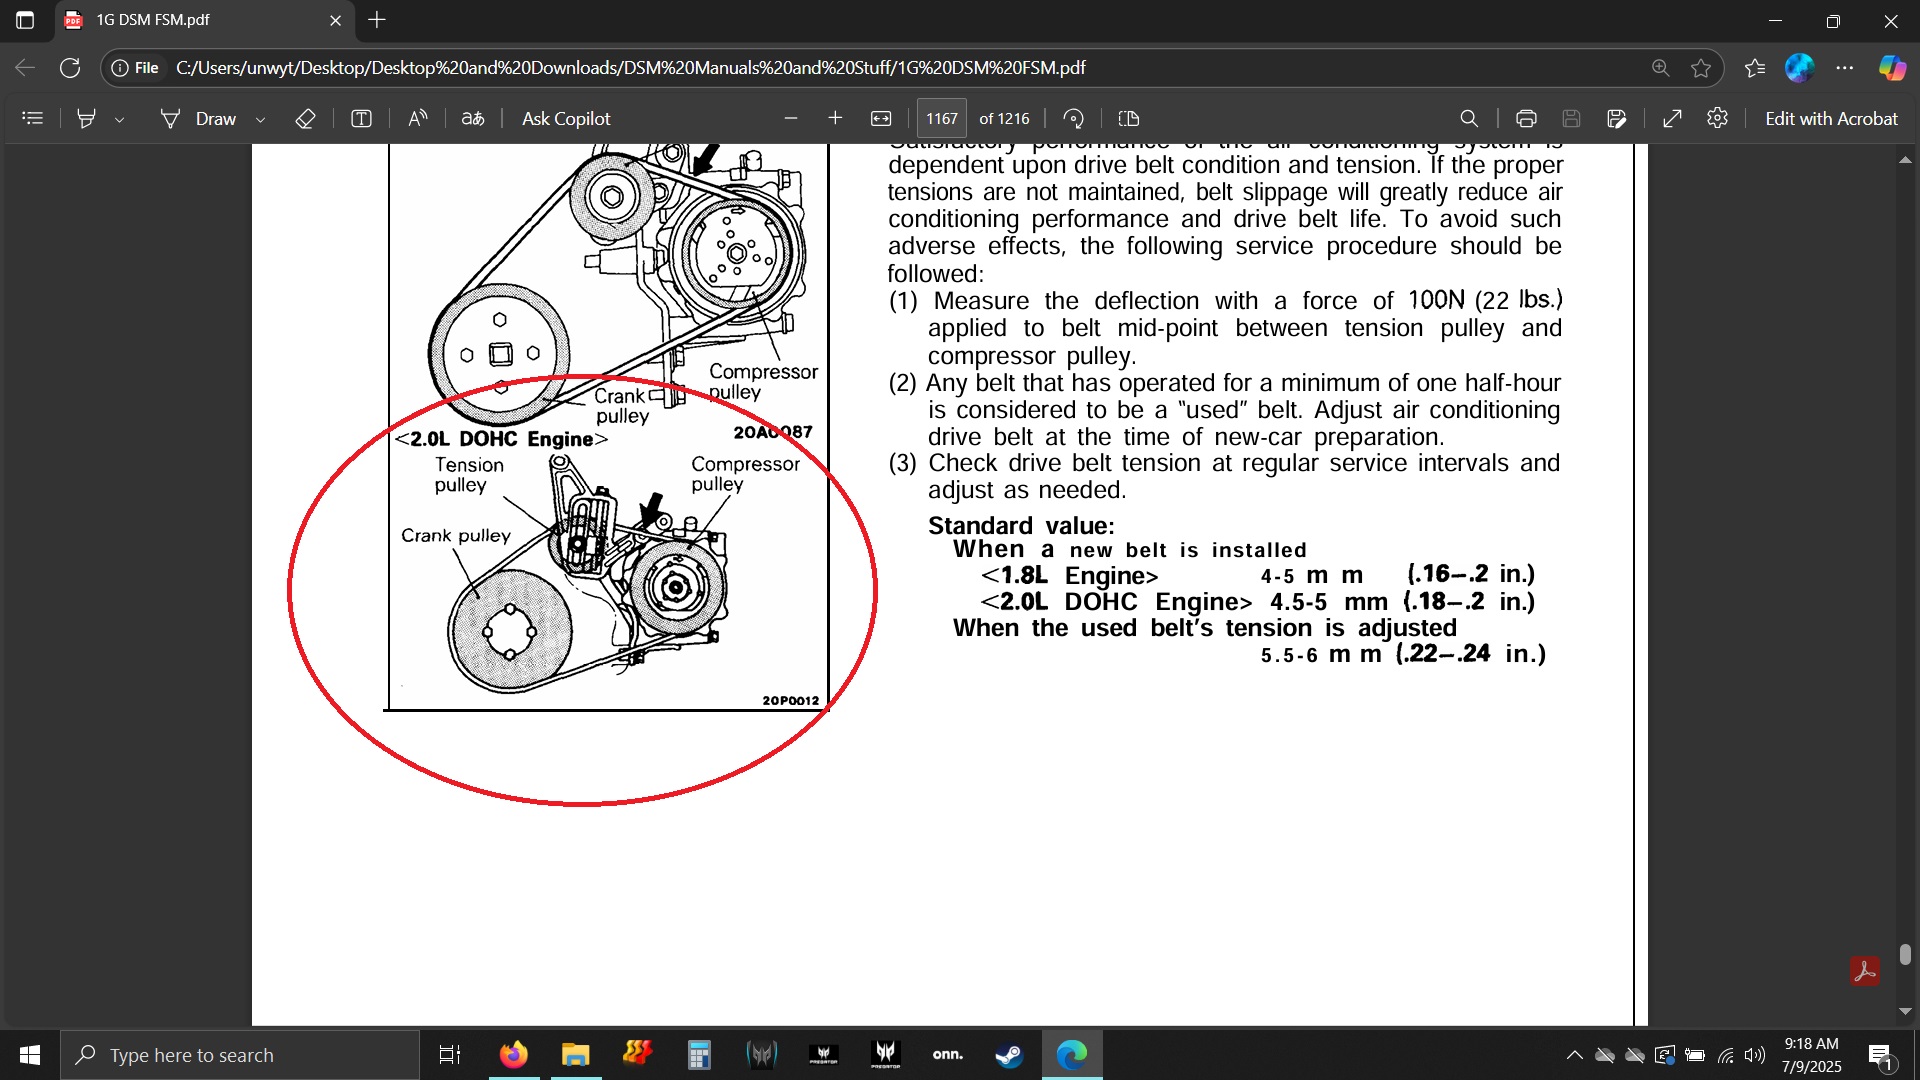Image resolution: width=1920 pixels, height=1080 pixels.
Task: Edit the page number field 1167
Action: coord(941,118)
